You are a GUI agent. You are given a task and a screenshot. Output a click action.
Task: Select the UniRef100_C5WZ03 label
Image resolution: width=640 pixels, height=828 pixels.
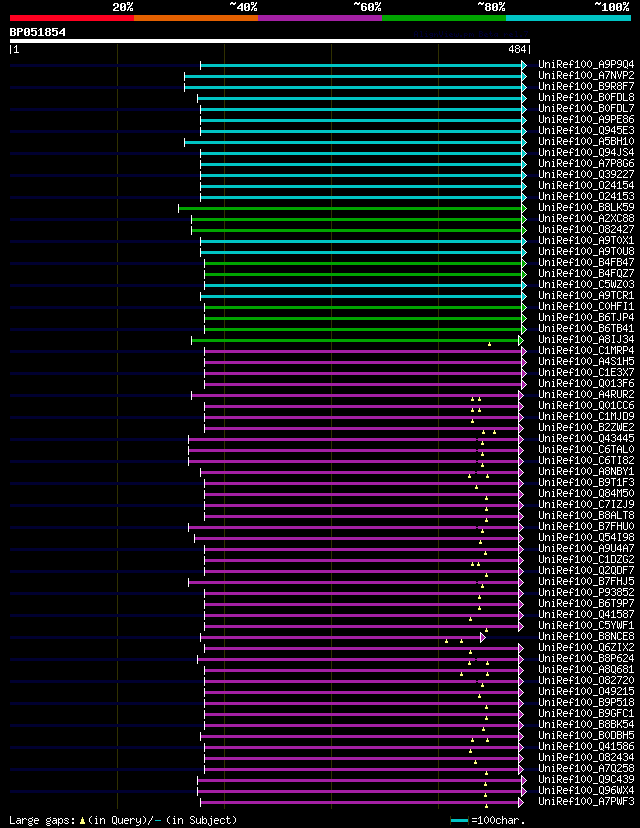pyautogui.click(x=586, y=285)
